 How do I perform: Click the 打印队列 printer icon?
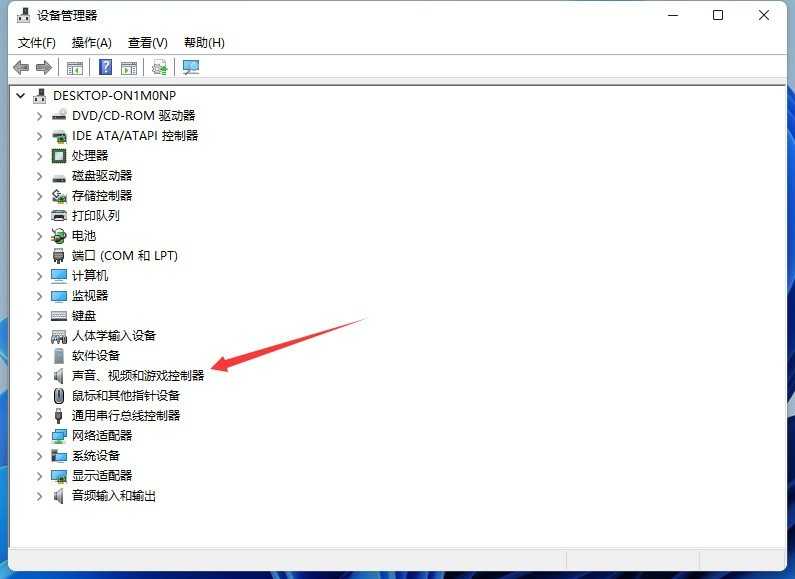(x=59, y=215)
